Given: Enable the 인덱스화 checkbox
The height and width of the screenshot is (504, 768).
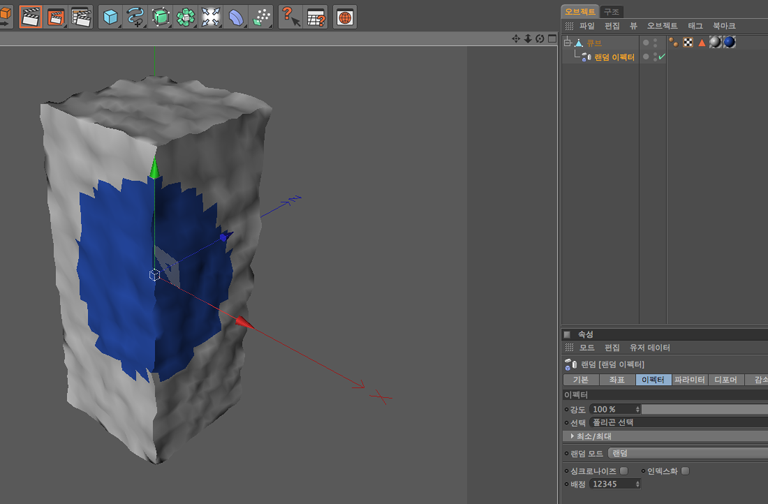Looking at the screenshot, I should pyautogui.click(x=685, y=470).
